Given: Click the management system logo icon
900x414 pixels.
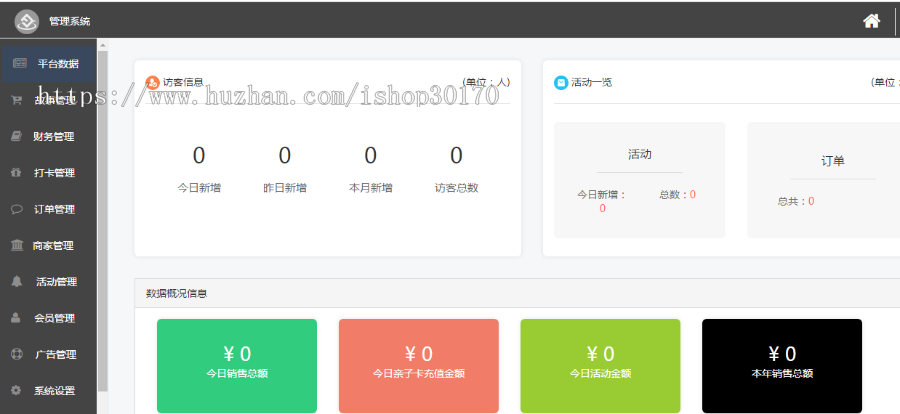Looking at the screenshot, I should 26,22.
